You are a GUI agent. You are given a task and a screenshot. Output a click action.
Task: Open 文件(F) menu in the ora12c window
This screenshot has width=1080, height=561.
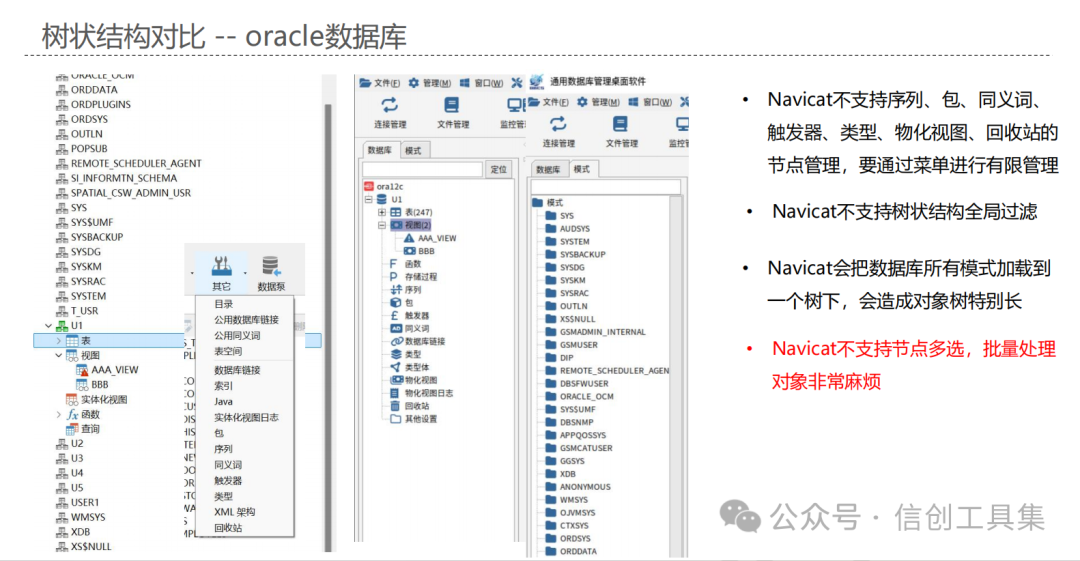380,83
